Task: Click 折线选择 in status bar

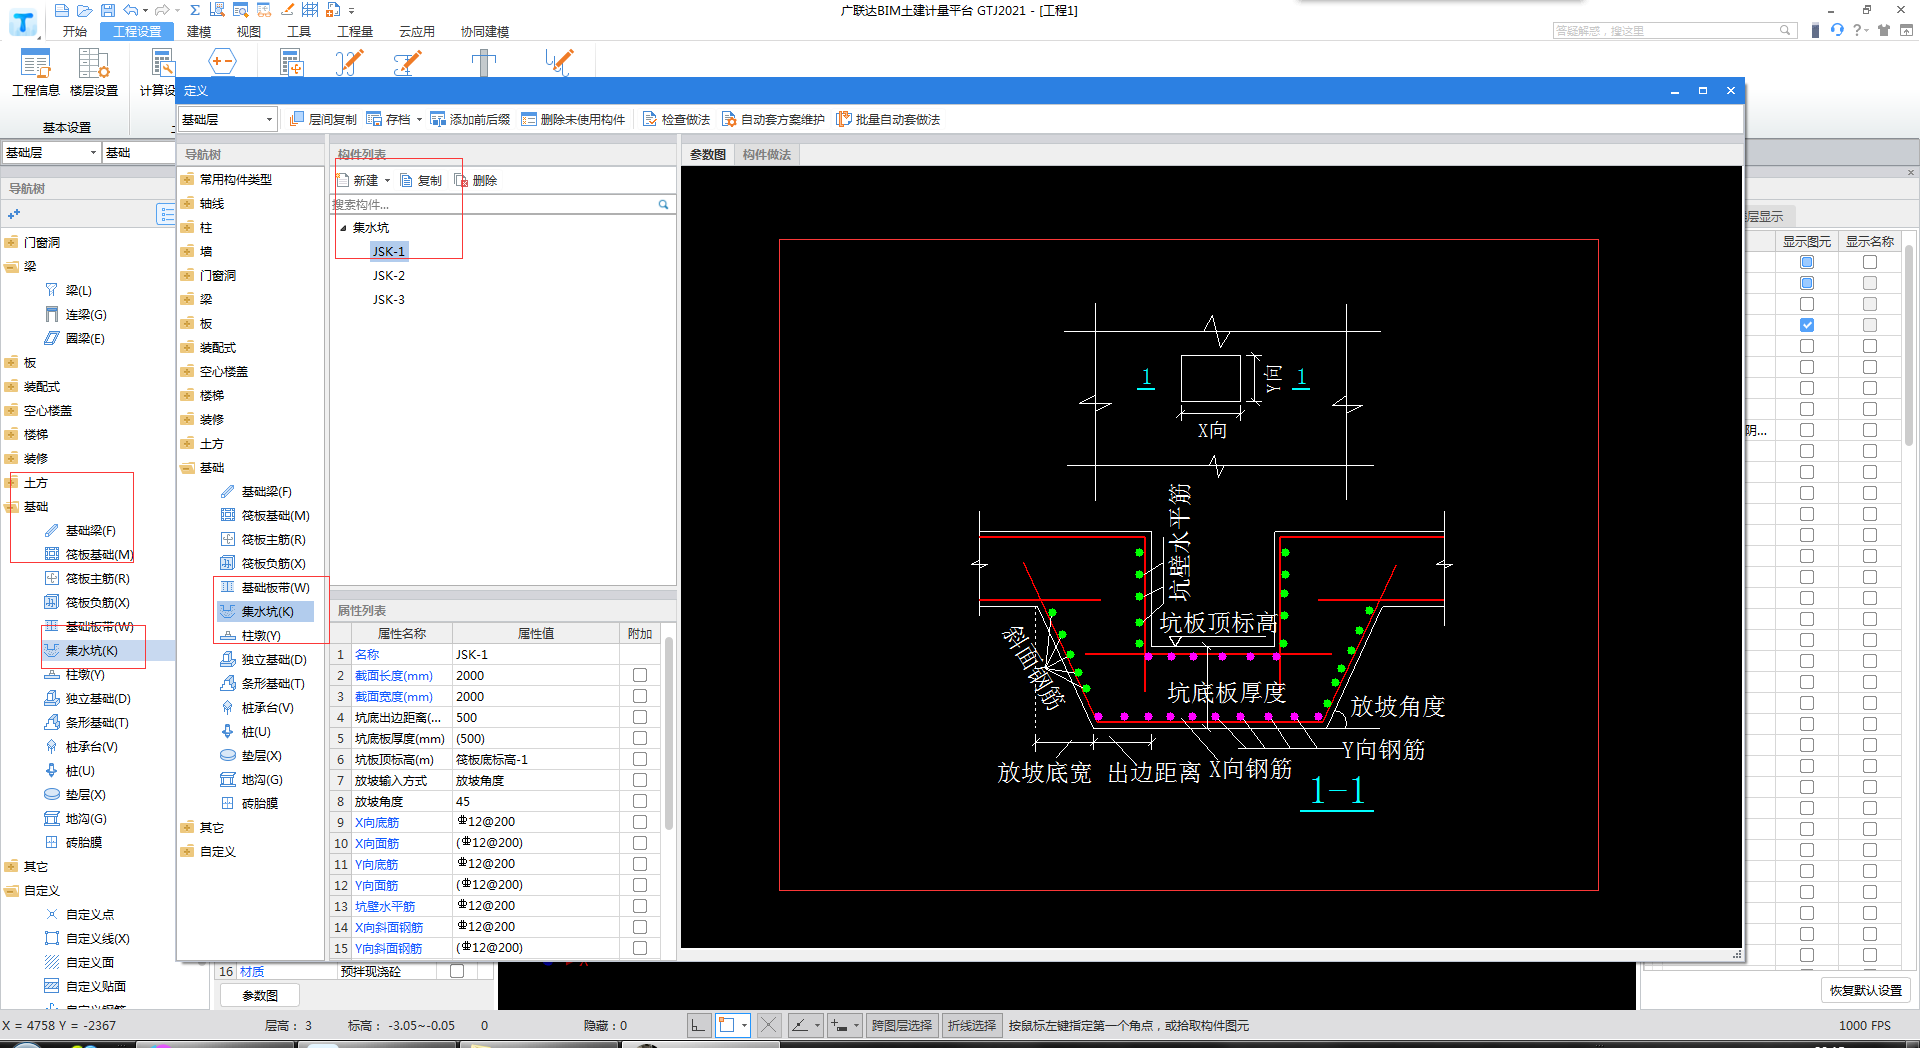Action: point(972,1025)
